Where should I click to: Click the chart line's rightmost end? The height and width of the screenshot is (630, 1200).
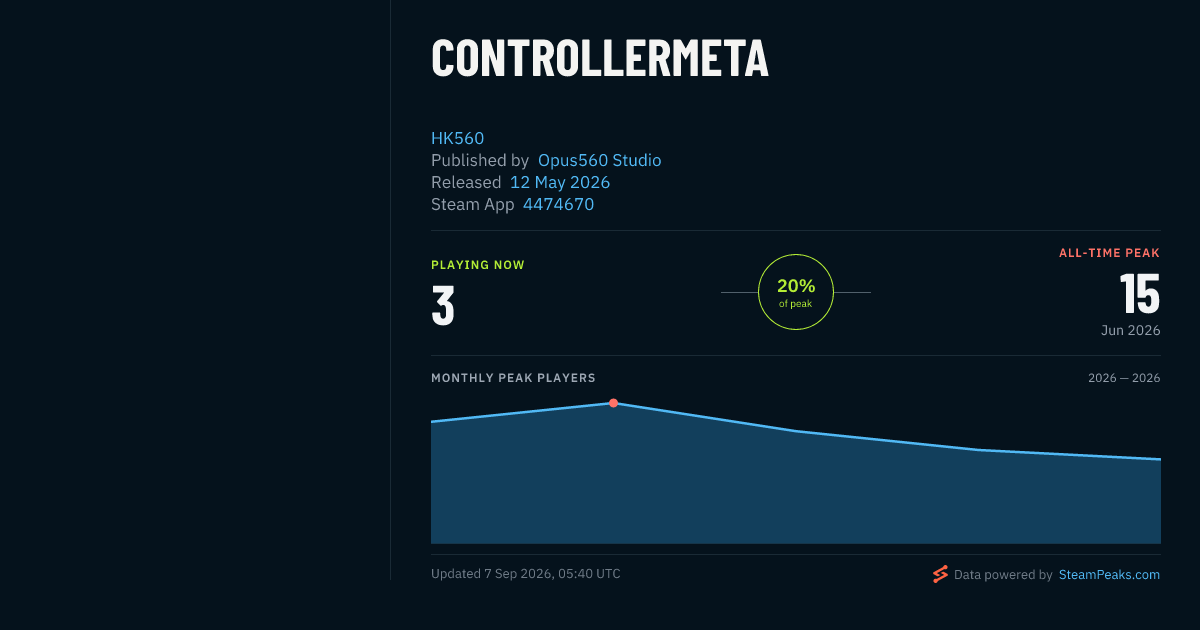coord(1159,459)
